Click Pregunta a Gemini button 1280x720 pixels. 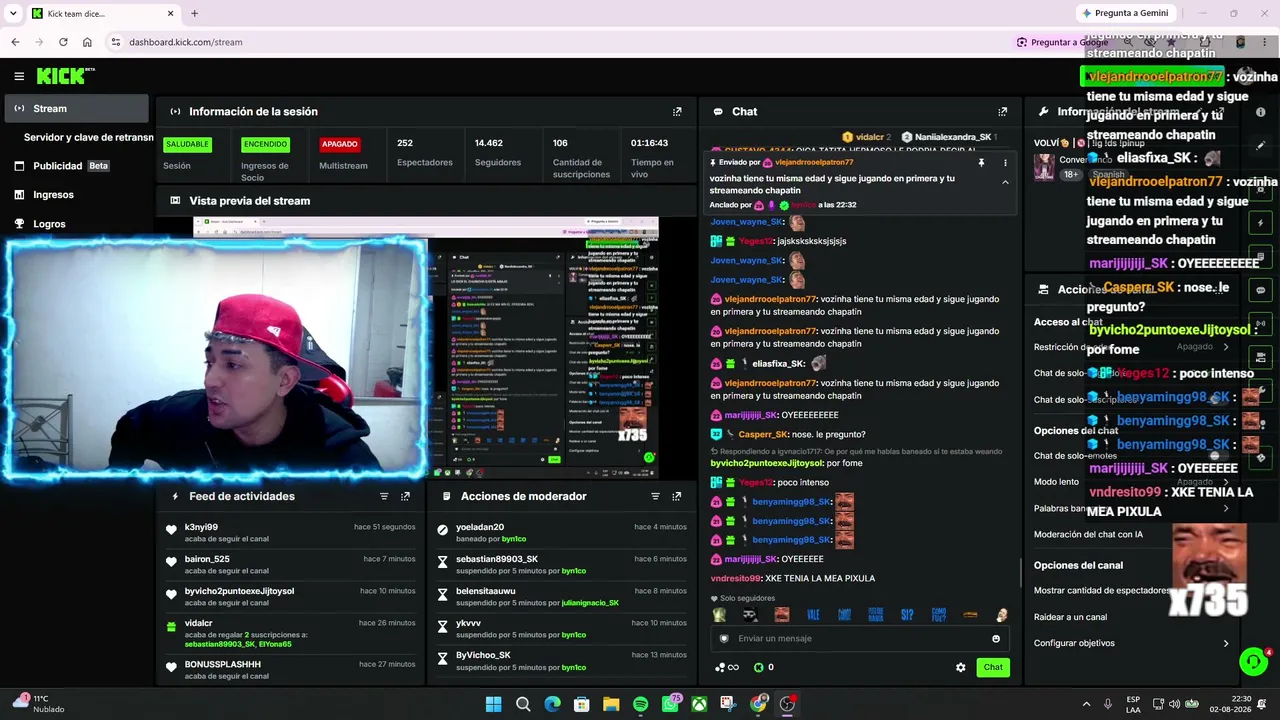coord(1125,13)
